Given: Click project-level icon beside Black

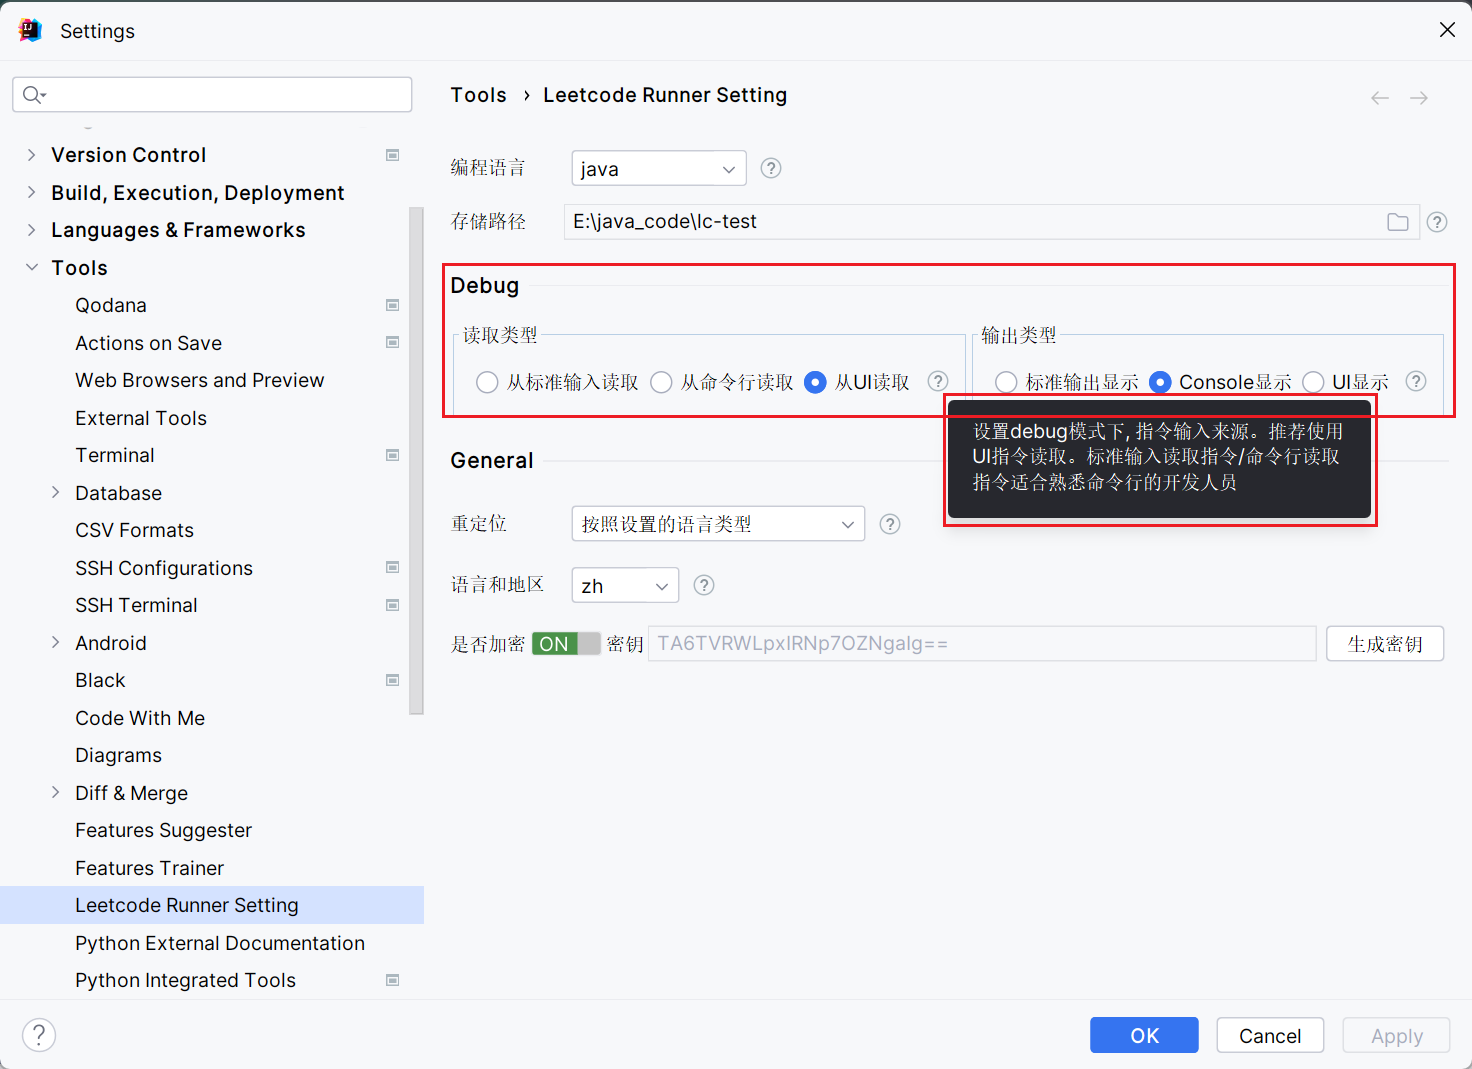Looking at the screenshot, I should [x=393, y=680].
